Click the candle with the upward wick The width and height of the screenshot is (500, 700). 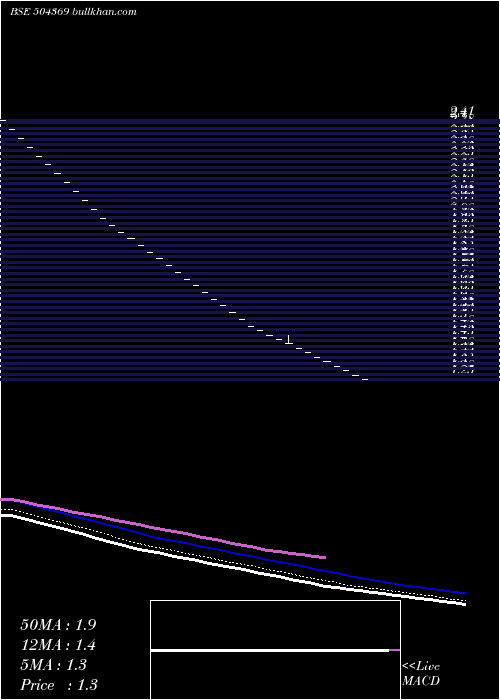289,340
